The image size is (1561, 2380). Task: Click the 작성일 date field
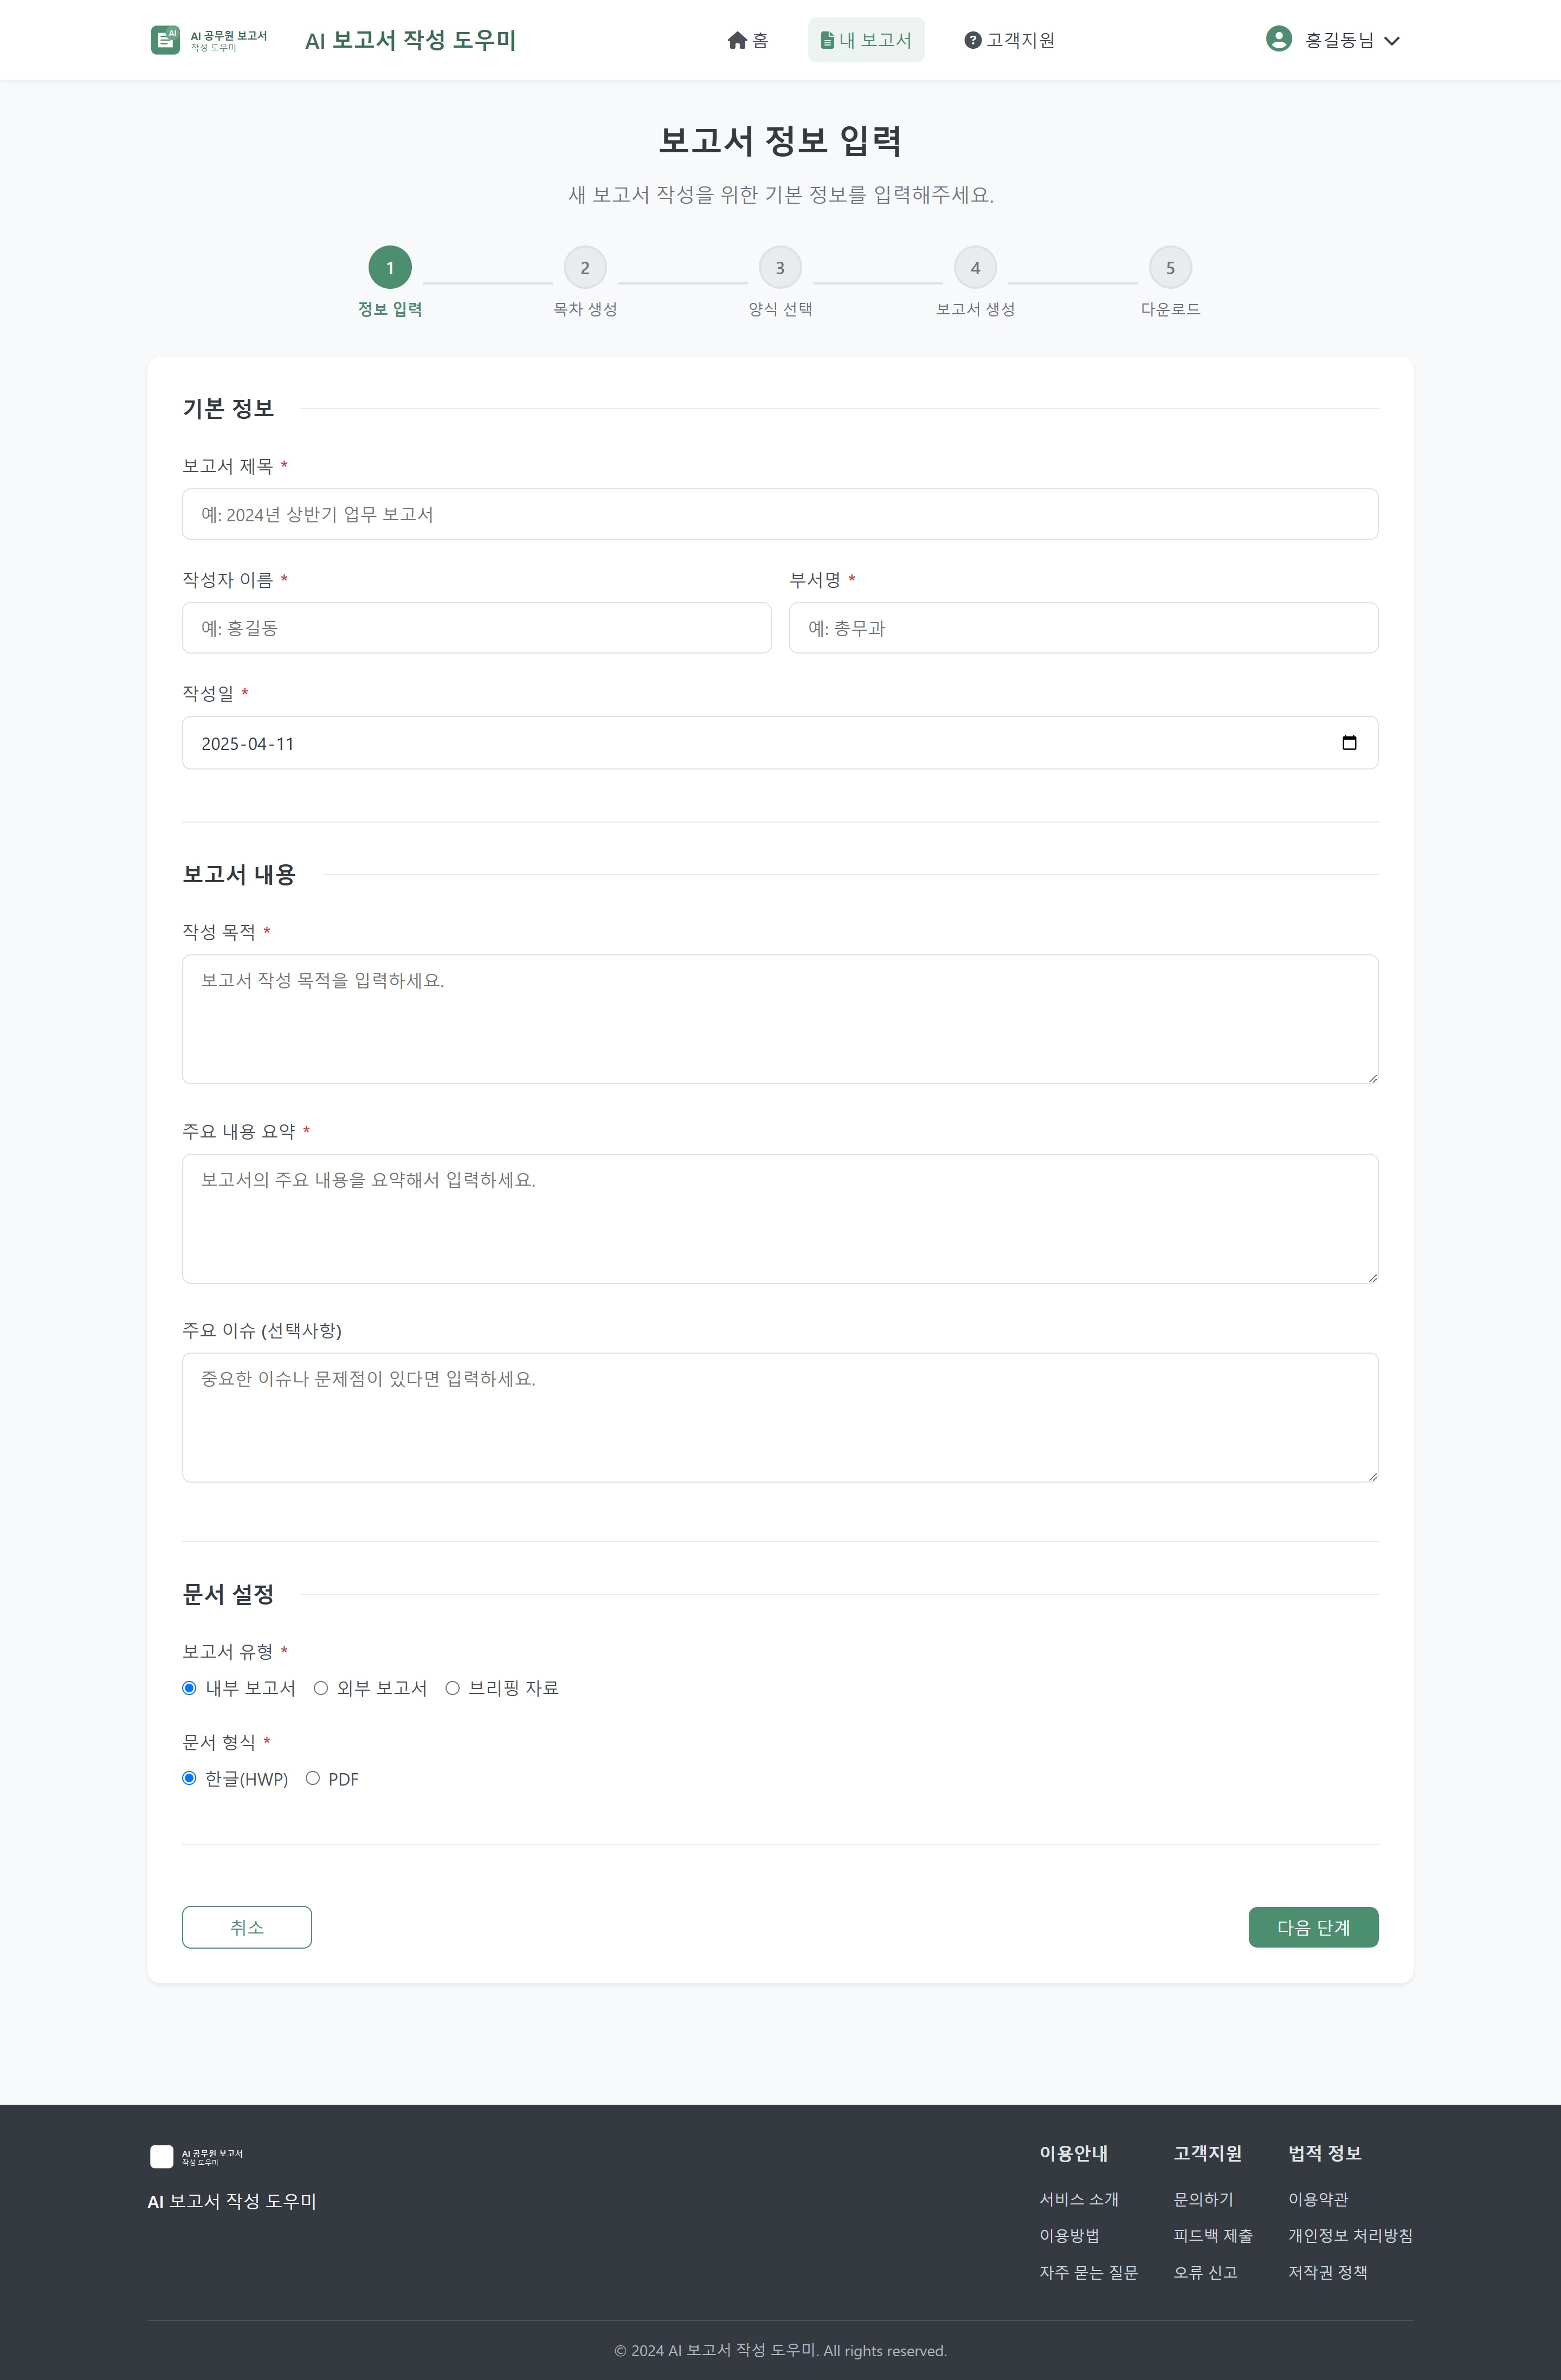coord(780,743)
